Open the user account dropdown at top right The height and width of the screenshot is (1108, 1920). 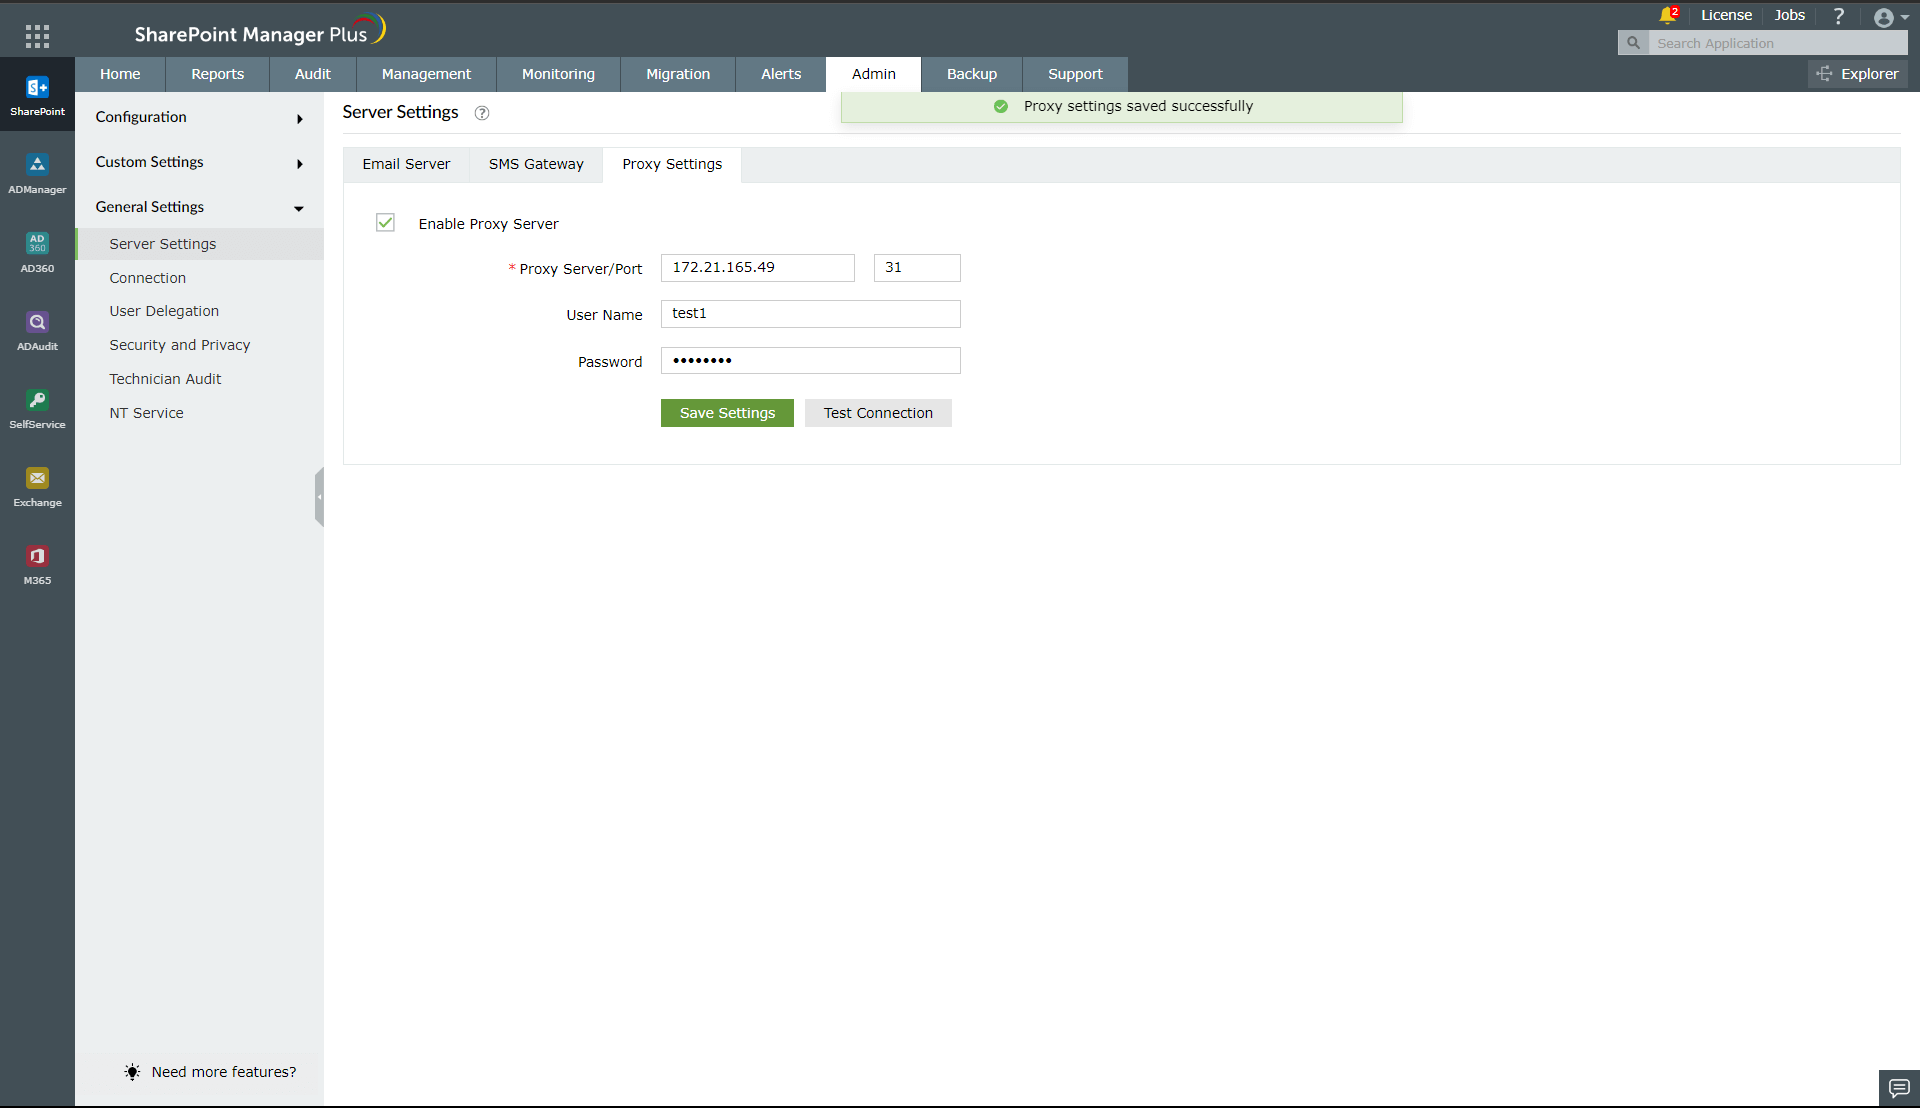(x=1888, y=17)
